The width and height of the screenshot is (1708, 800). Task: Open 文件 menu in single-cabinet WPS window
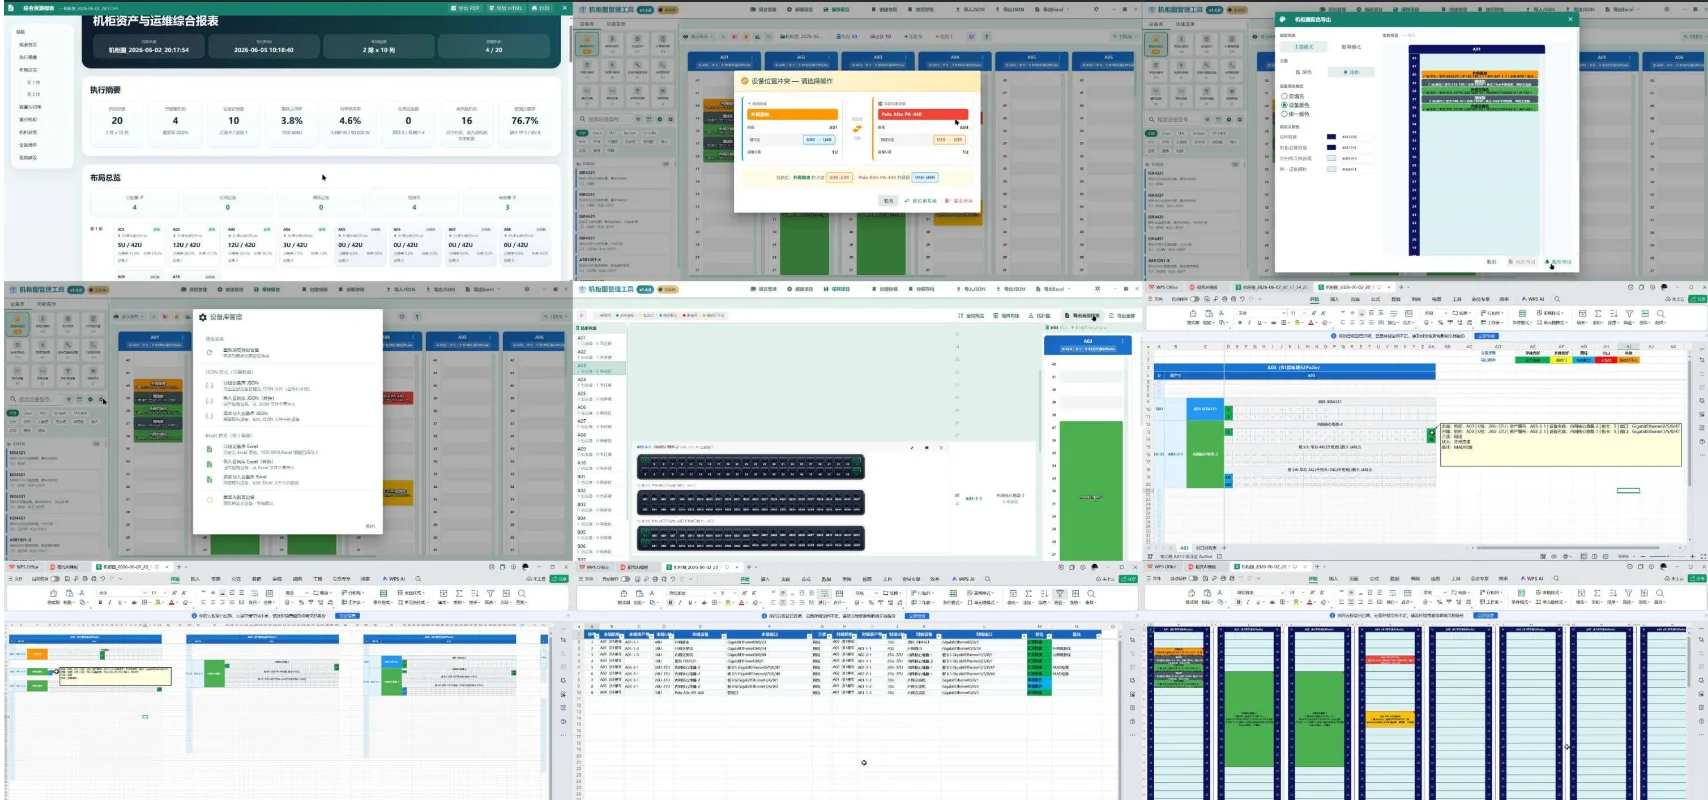click(x=1157, y=299)
